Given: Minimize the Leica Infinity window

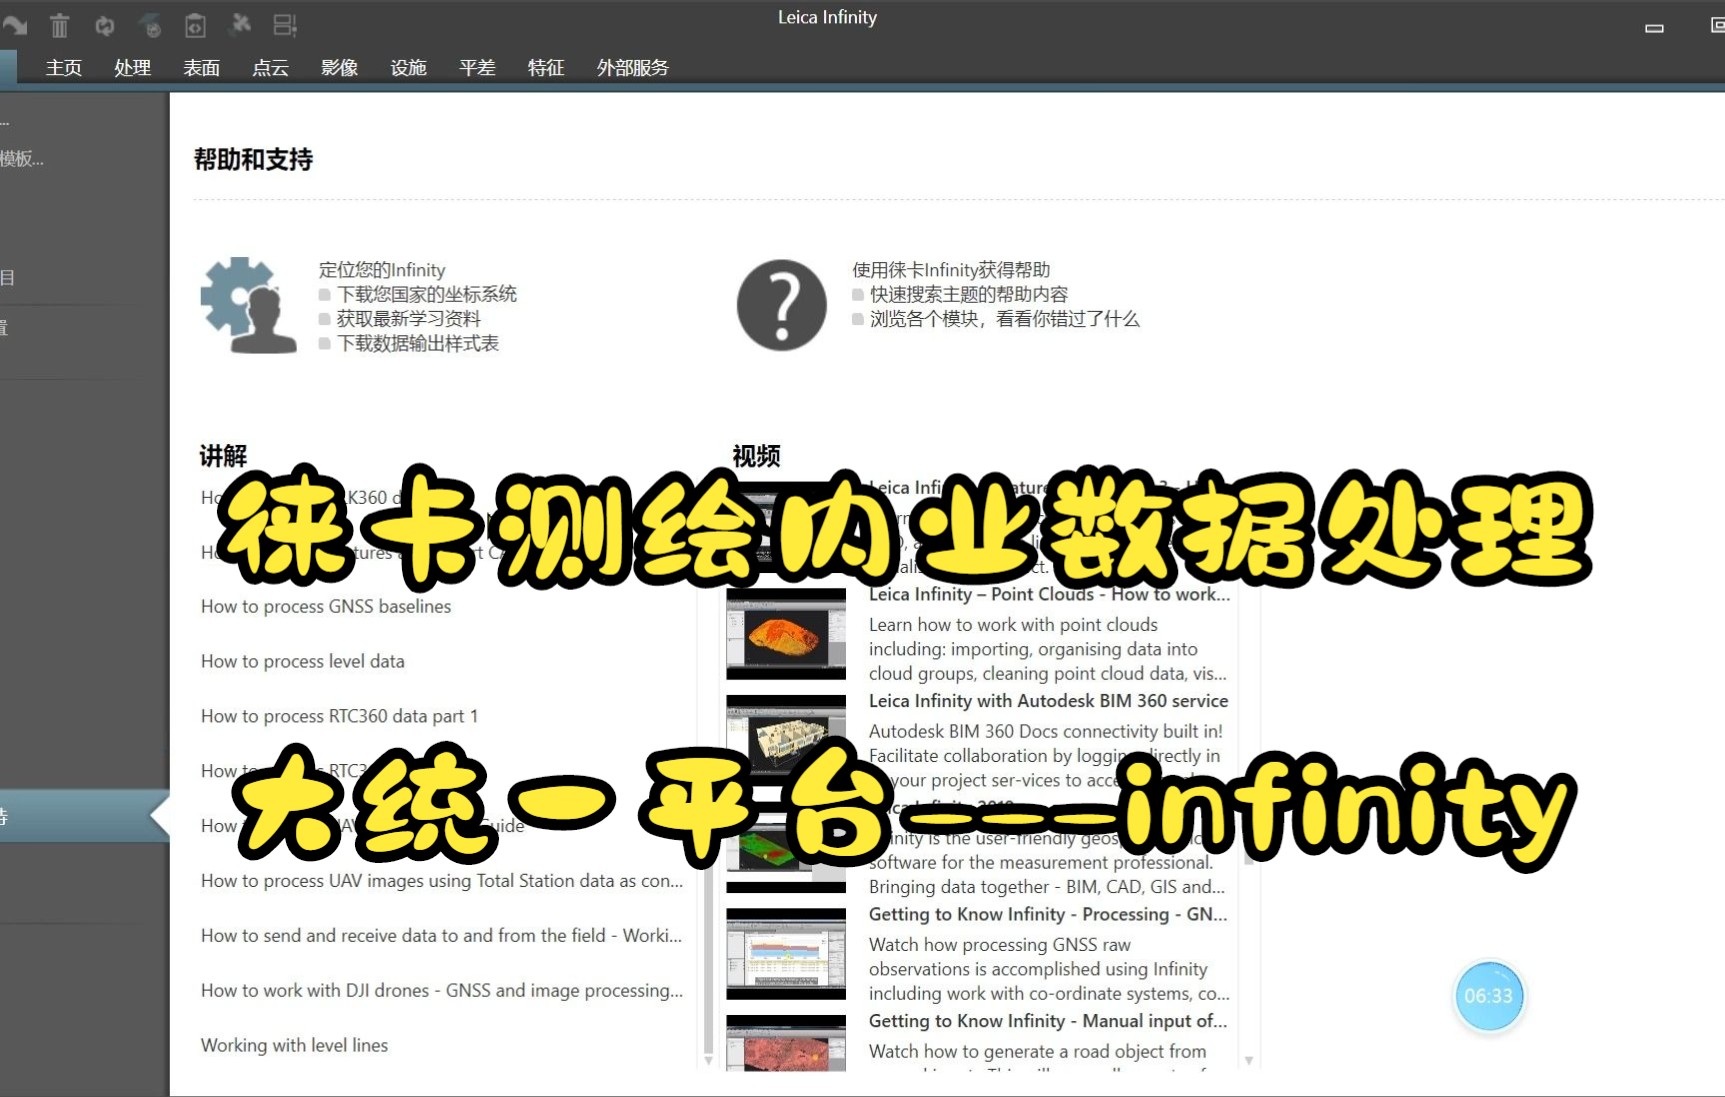Looking at the screenshot, I should coord(1654,28).
